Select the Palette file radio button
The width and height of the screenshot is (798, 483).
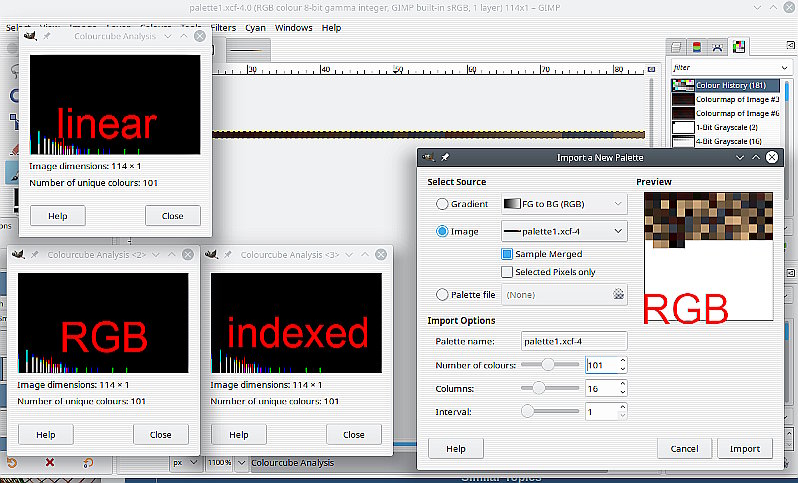442,295
